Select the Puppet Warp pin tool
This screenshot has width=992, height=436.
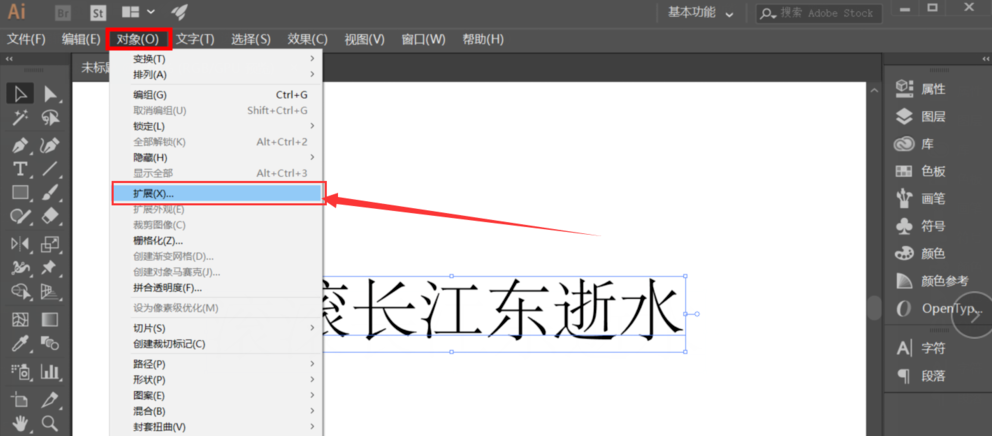coord(50,268)
